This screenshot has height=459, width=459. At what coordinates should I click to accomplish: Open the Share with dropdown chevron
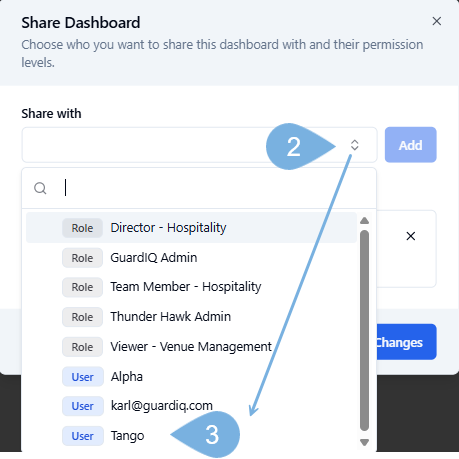[354, 145]
